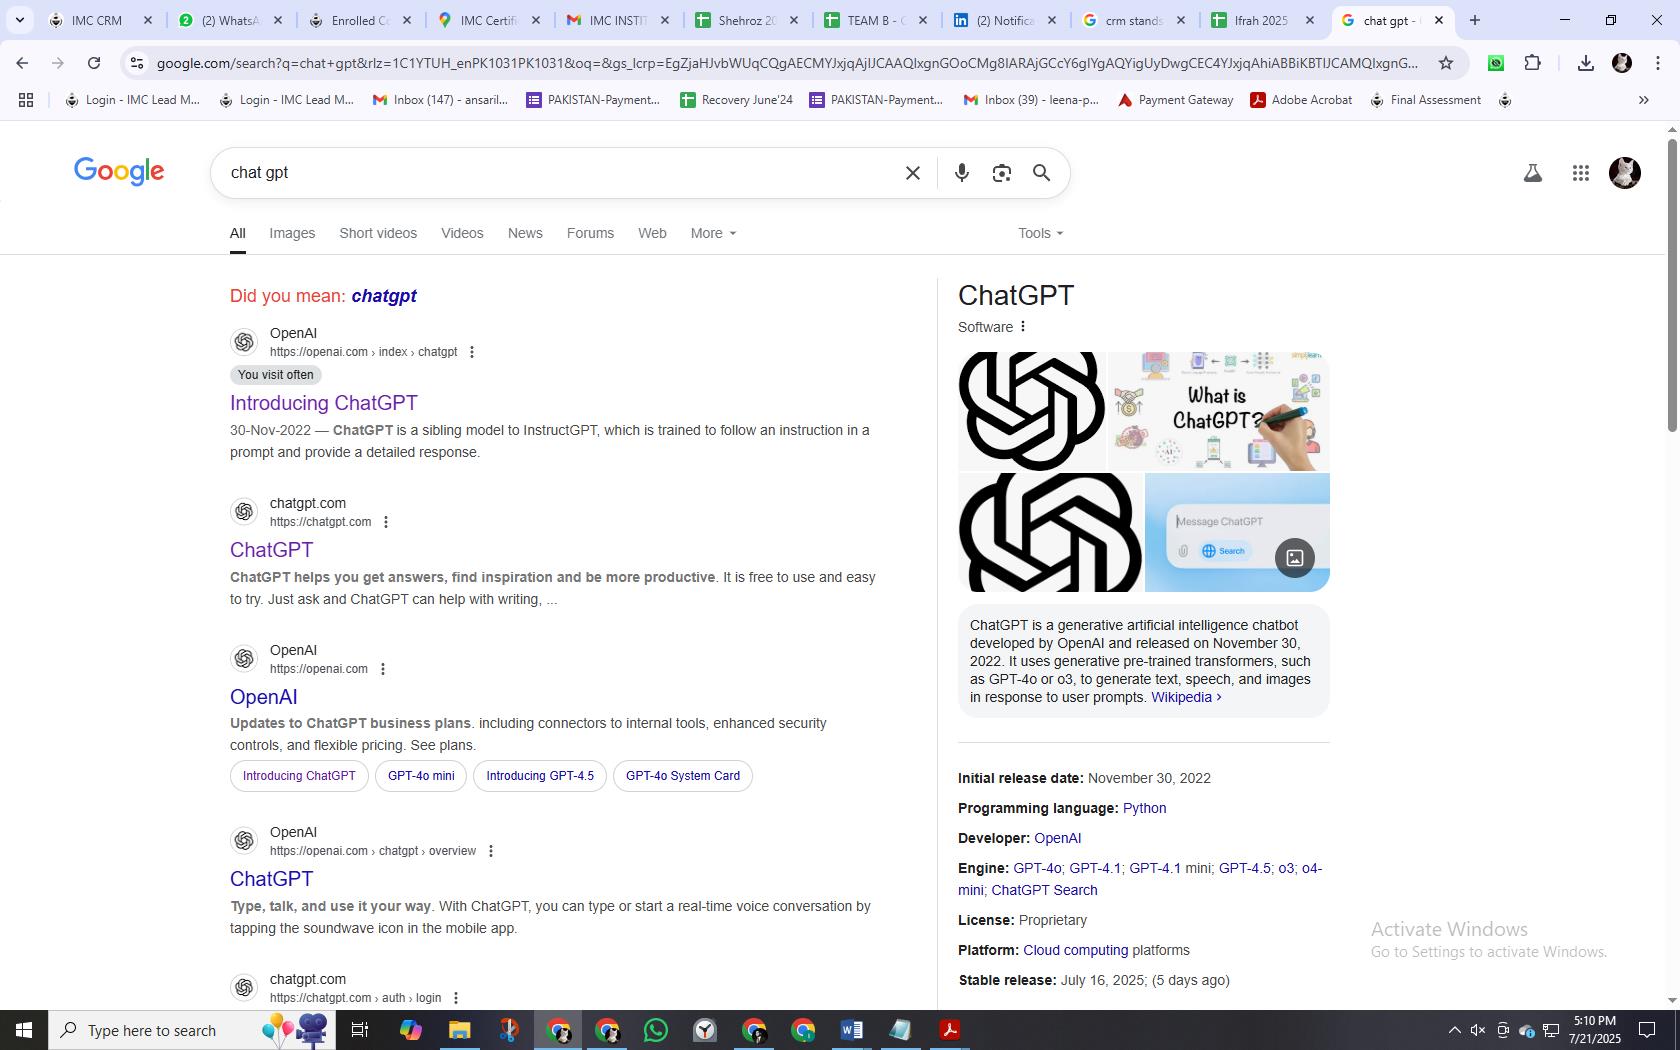Open the OpenAI homepage result link
Screen dimensions: 1680x1050
click(x=264, y=697)
